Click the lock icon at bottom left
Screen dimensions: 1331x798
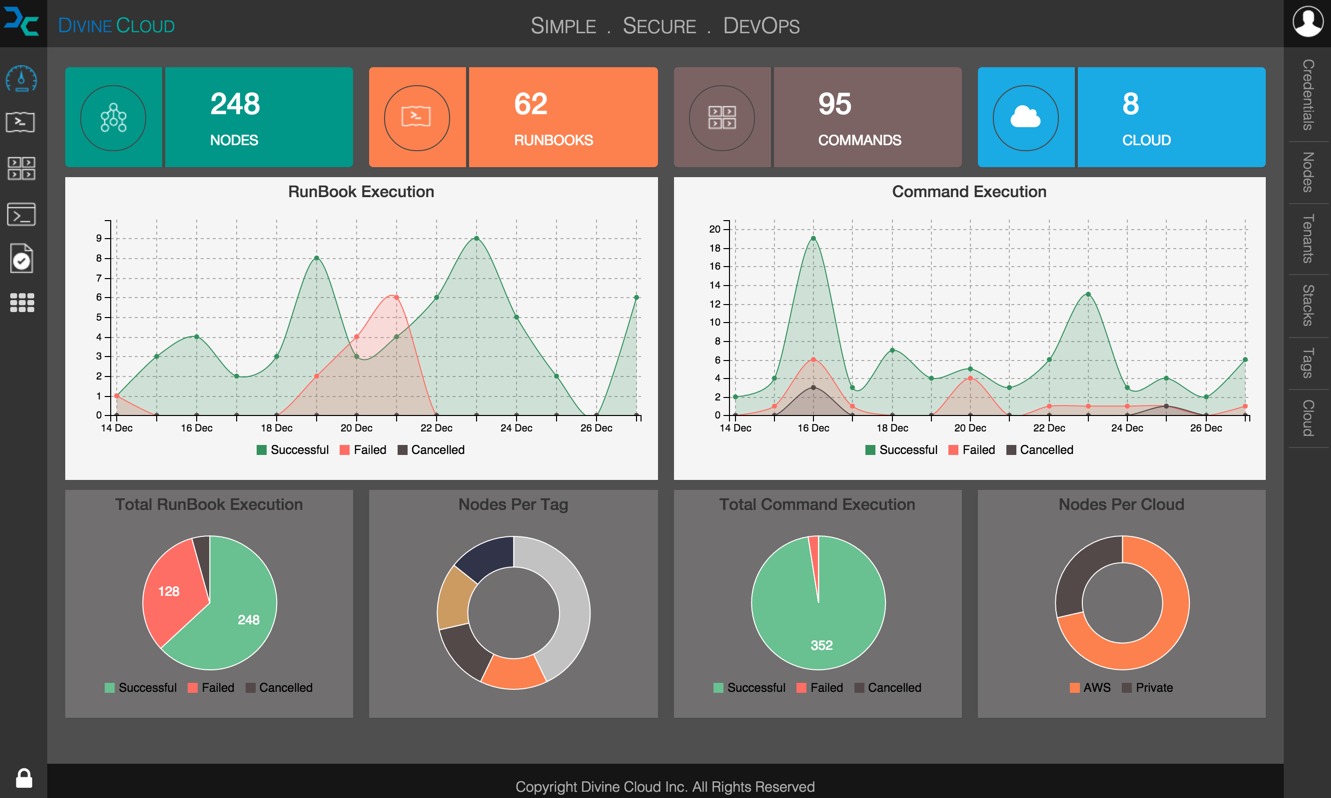pyautogui.click(x=24, y=778)
